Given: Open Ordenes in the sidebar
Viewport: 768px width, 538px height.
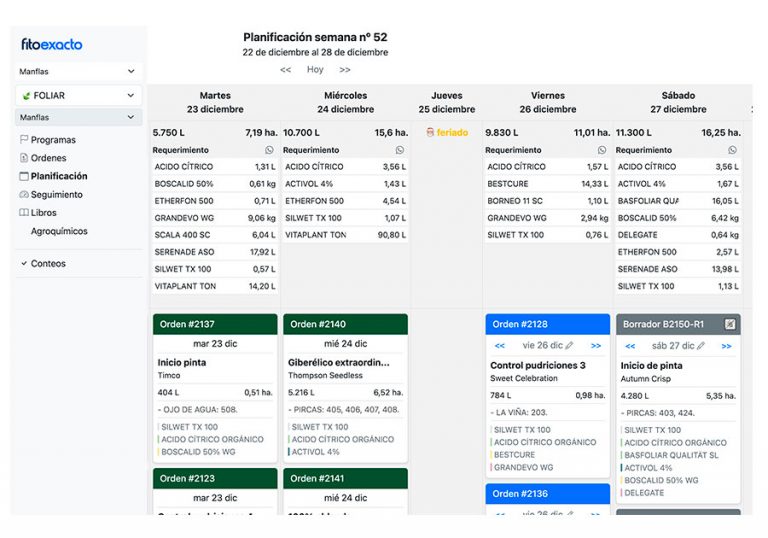Looking at the screenshot, I should [48, 158].
